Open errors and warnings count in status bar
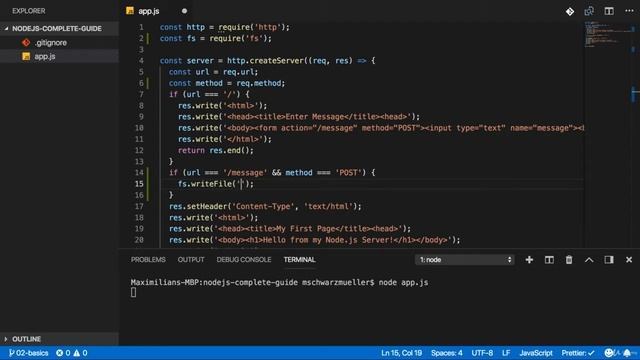The image size is (640, 360). click(x=72, y=353)
